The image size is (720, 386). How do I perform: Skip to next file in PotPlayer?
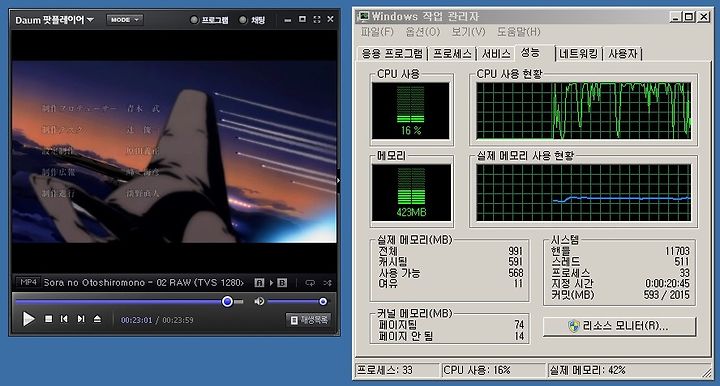[81, 319]
